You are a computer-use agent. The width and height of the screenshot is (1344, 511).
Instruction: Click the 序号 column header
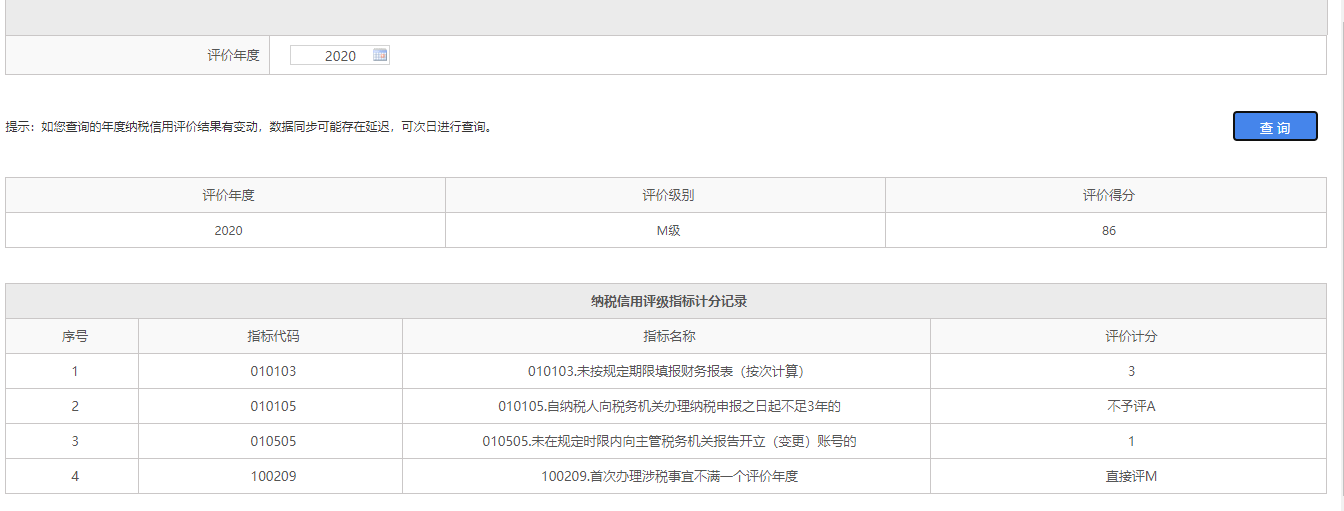tap(74, 336)
